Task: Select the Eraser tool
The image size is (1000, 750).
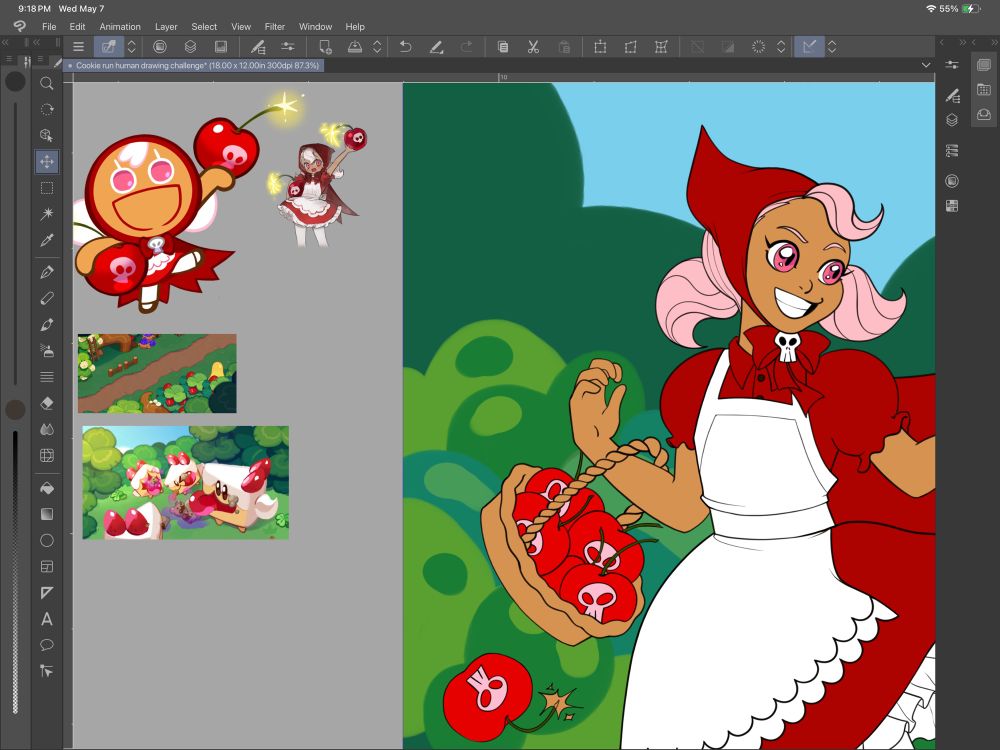Action: pos(47,403)
